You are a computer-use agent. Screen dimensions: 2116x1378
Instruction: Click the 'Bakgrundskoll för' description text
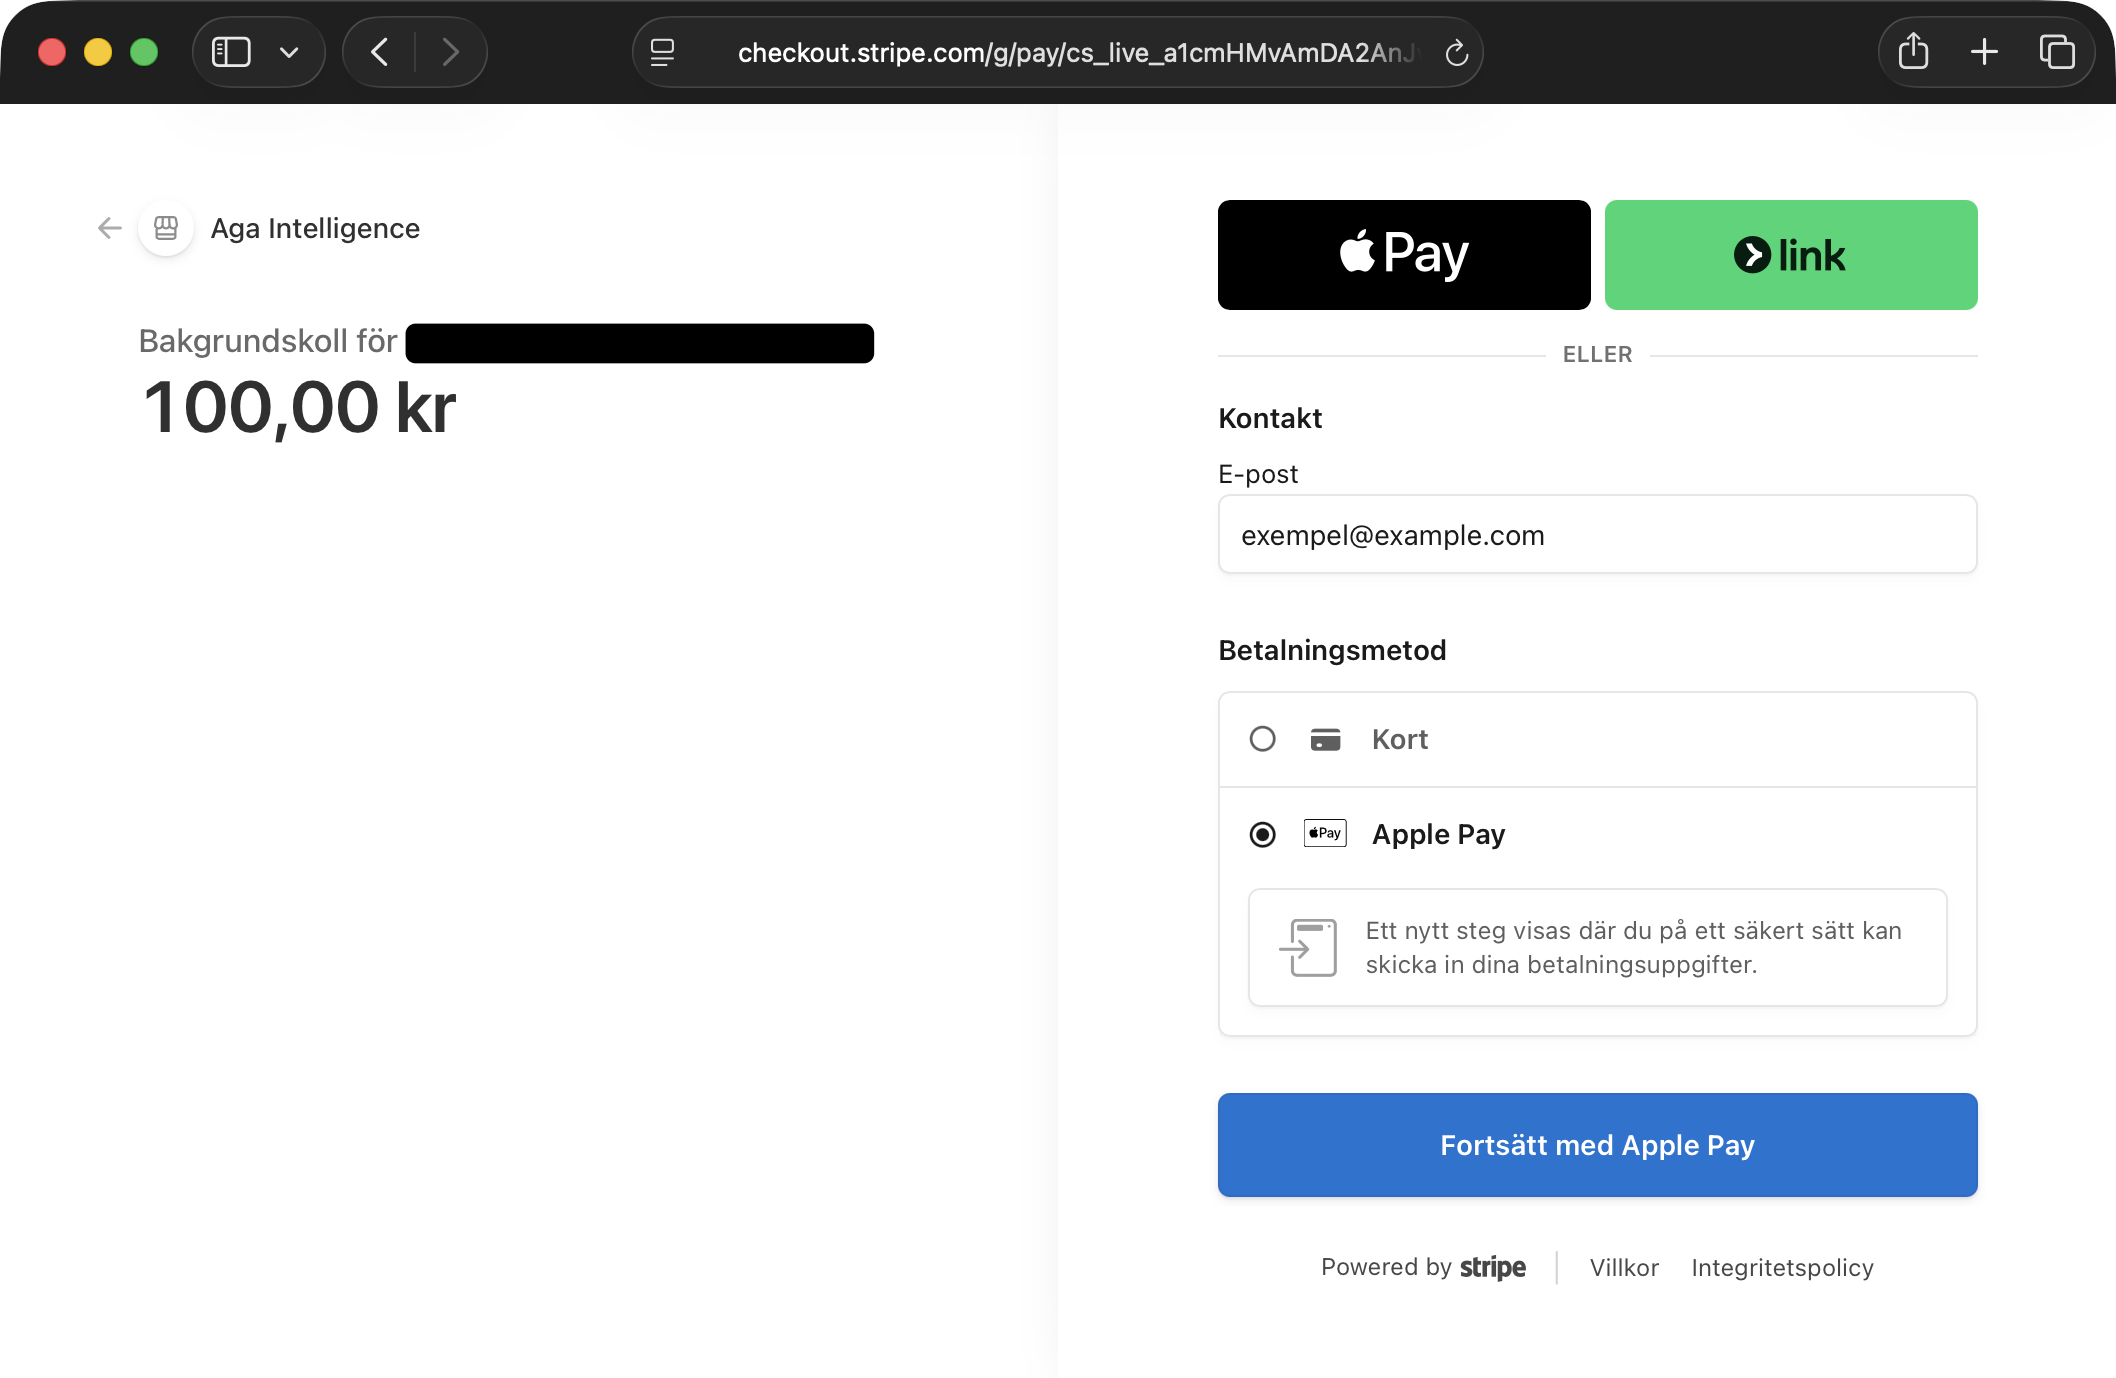click(x=268, y=341)
